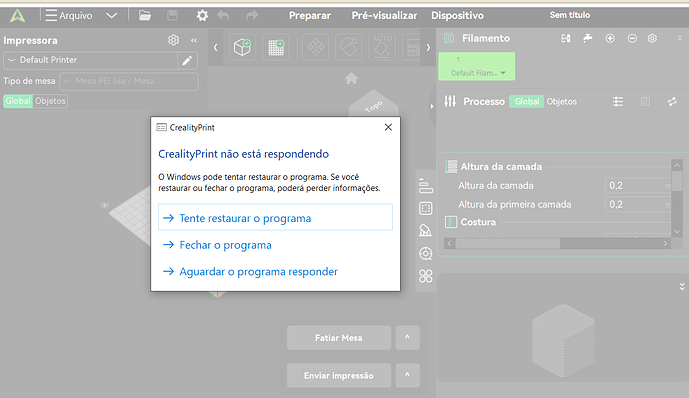
Task: Choose Fechar o programa in the dialog
Action: pyautogui.click(x=225, y=245)
